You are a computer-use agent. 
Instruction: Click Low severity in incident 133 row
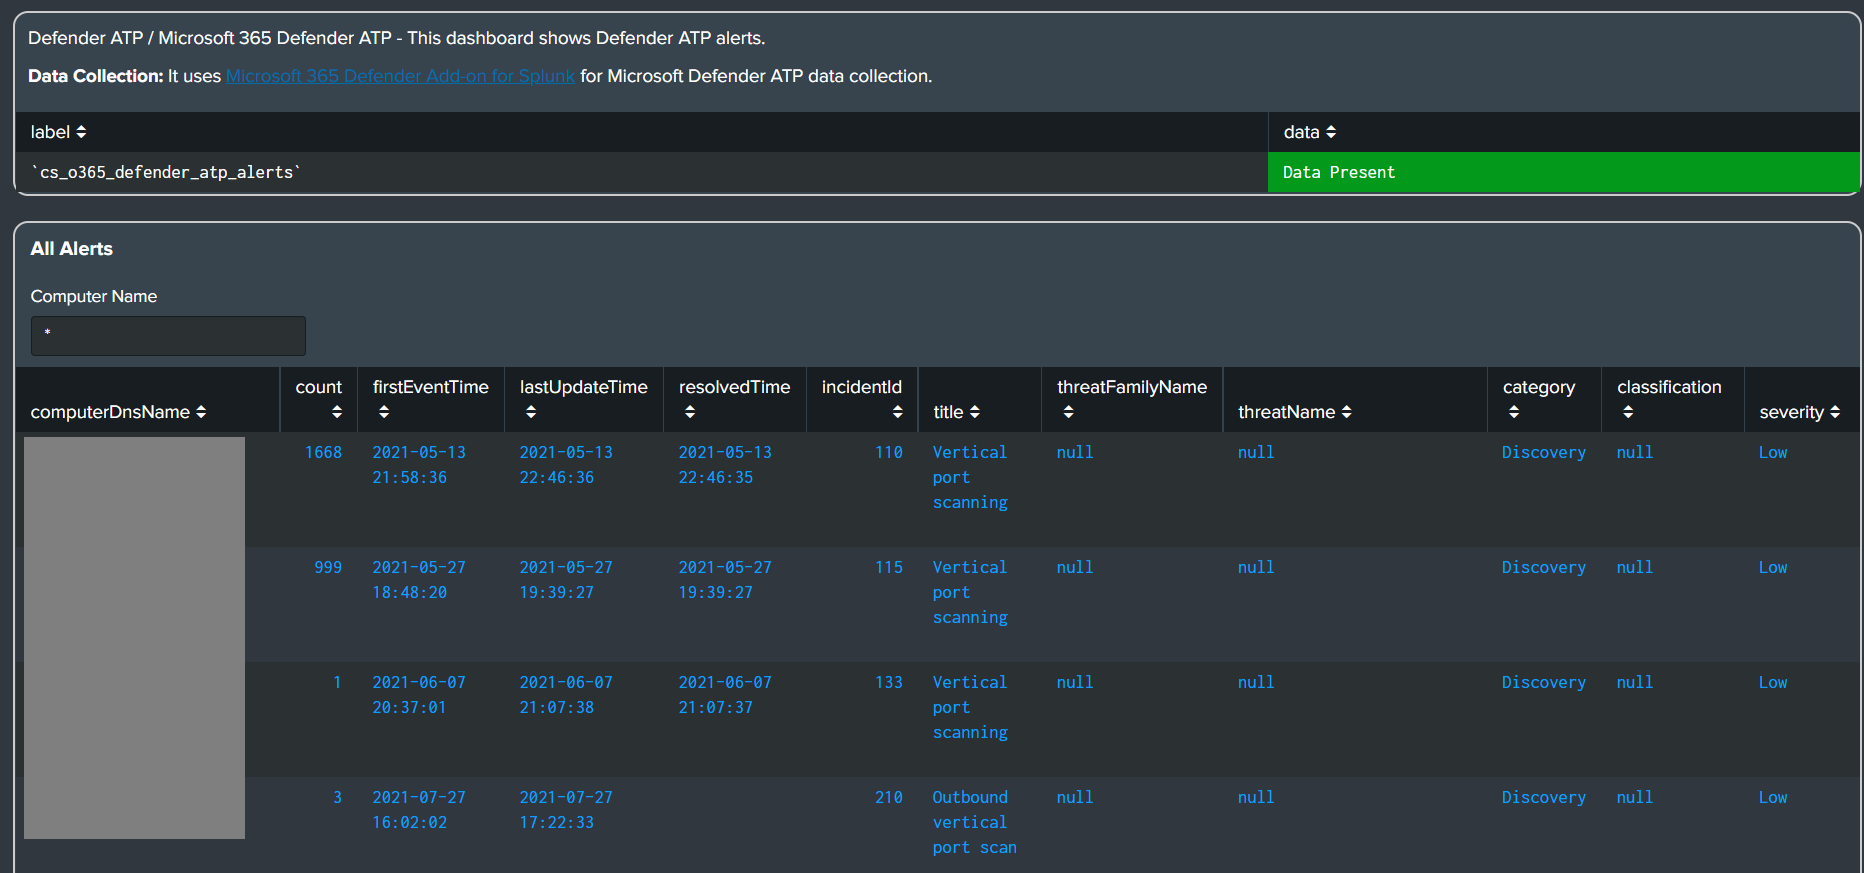[x=1773, y=682]
